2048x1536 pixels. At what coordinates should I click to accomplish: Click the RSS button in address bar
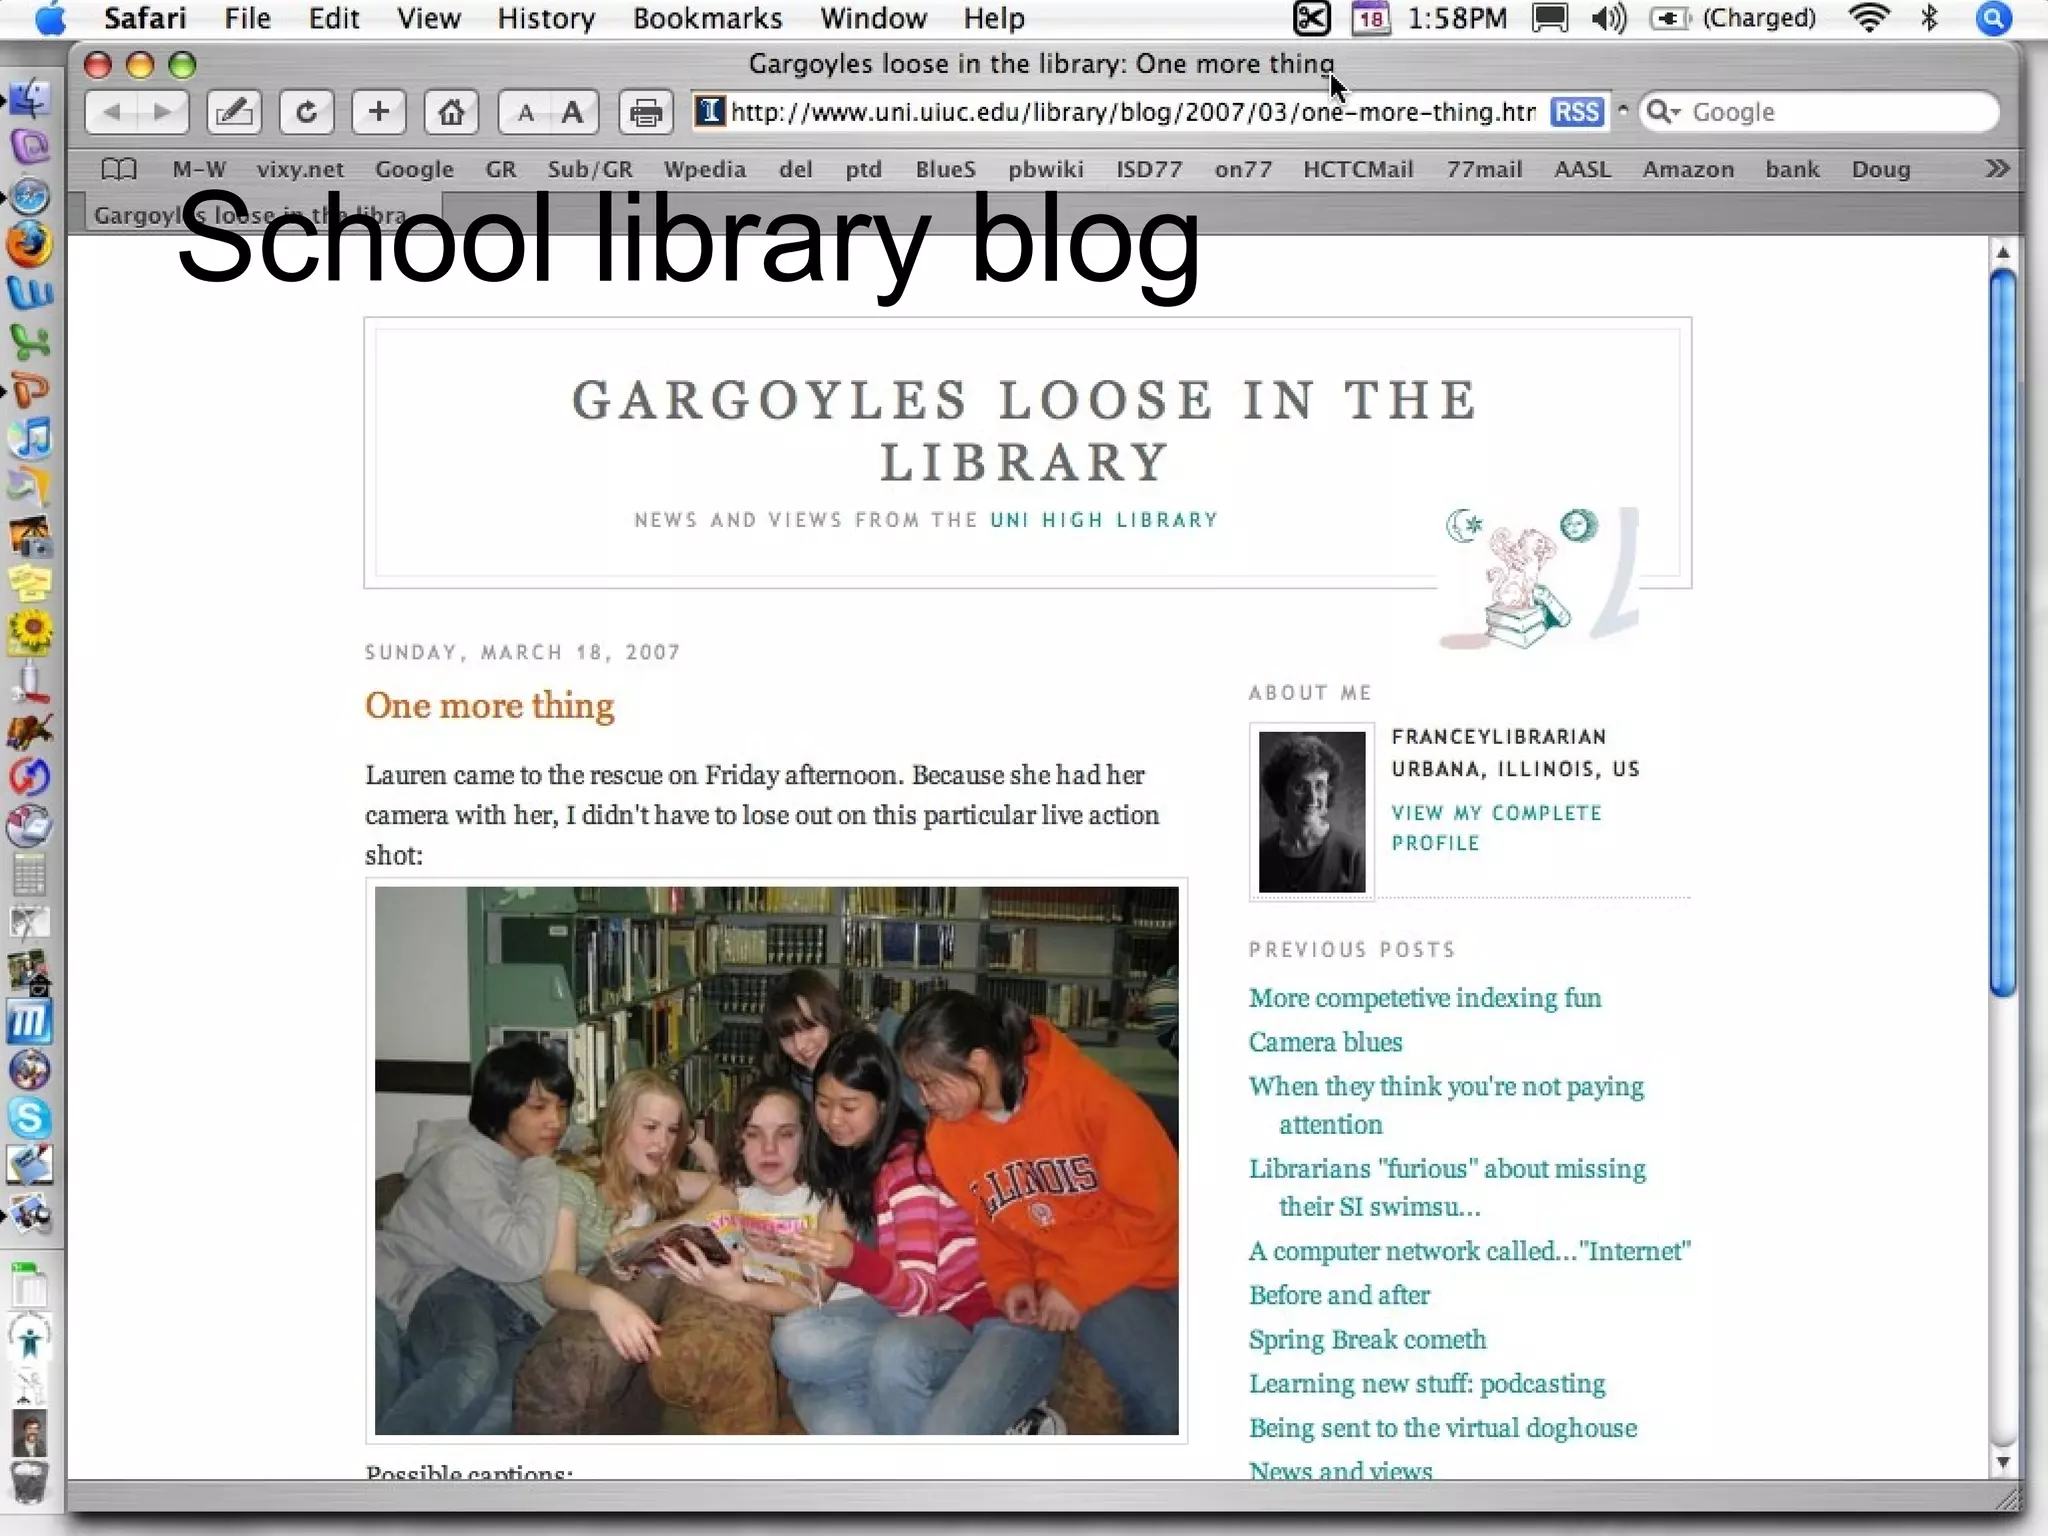1576,112
